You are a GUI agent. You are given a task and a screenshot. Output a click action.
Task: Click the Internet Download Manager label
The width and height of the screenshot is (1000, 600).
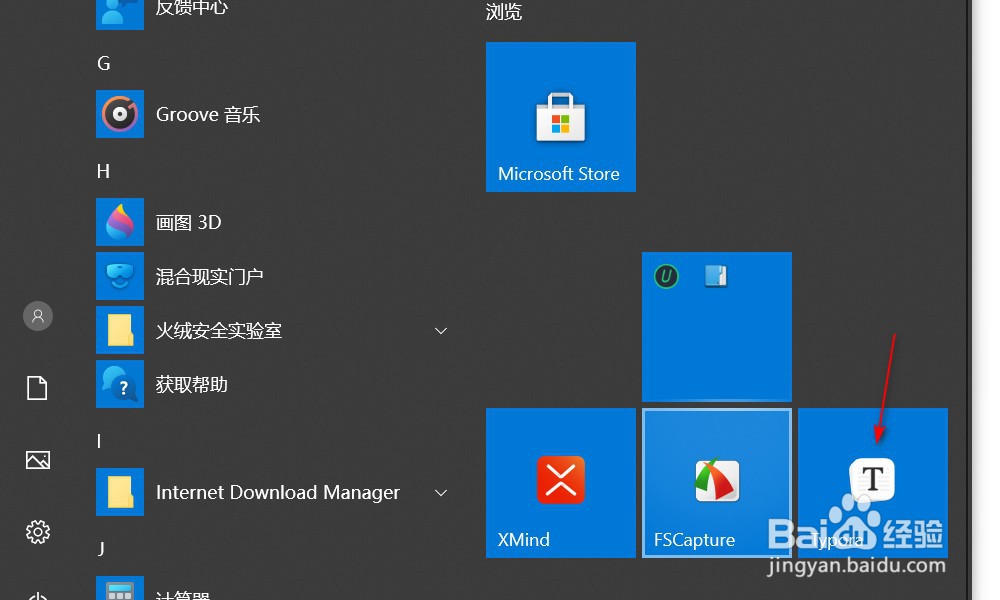coord(278,492)
